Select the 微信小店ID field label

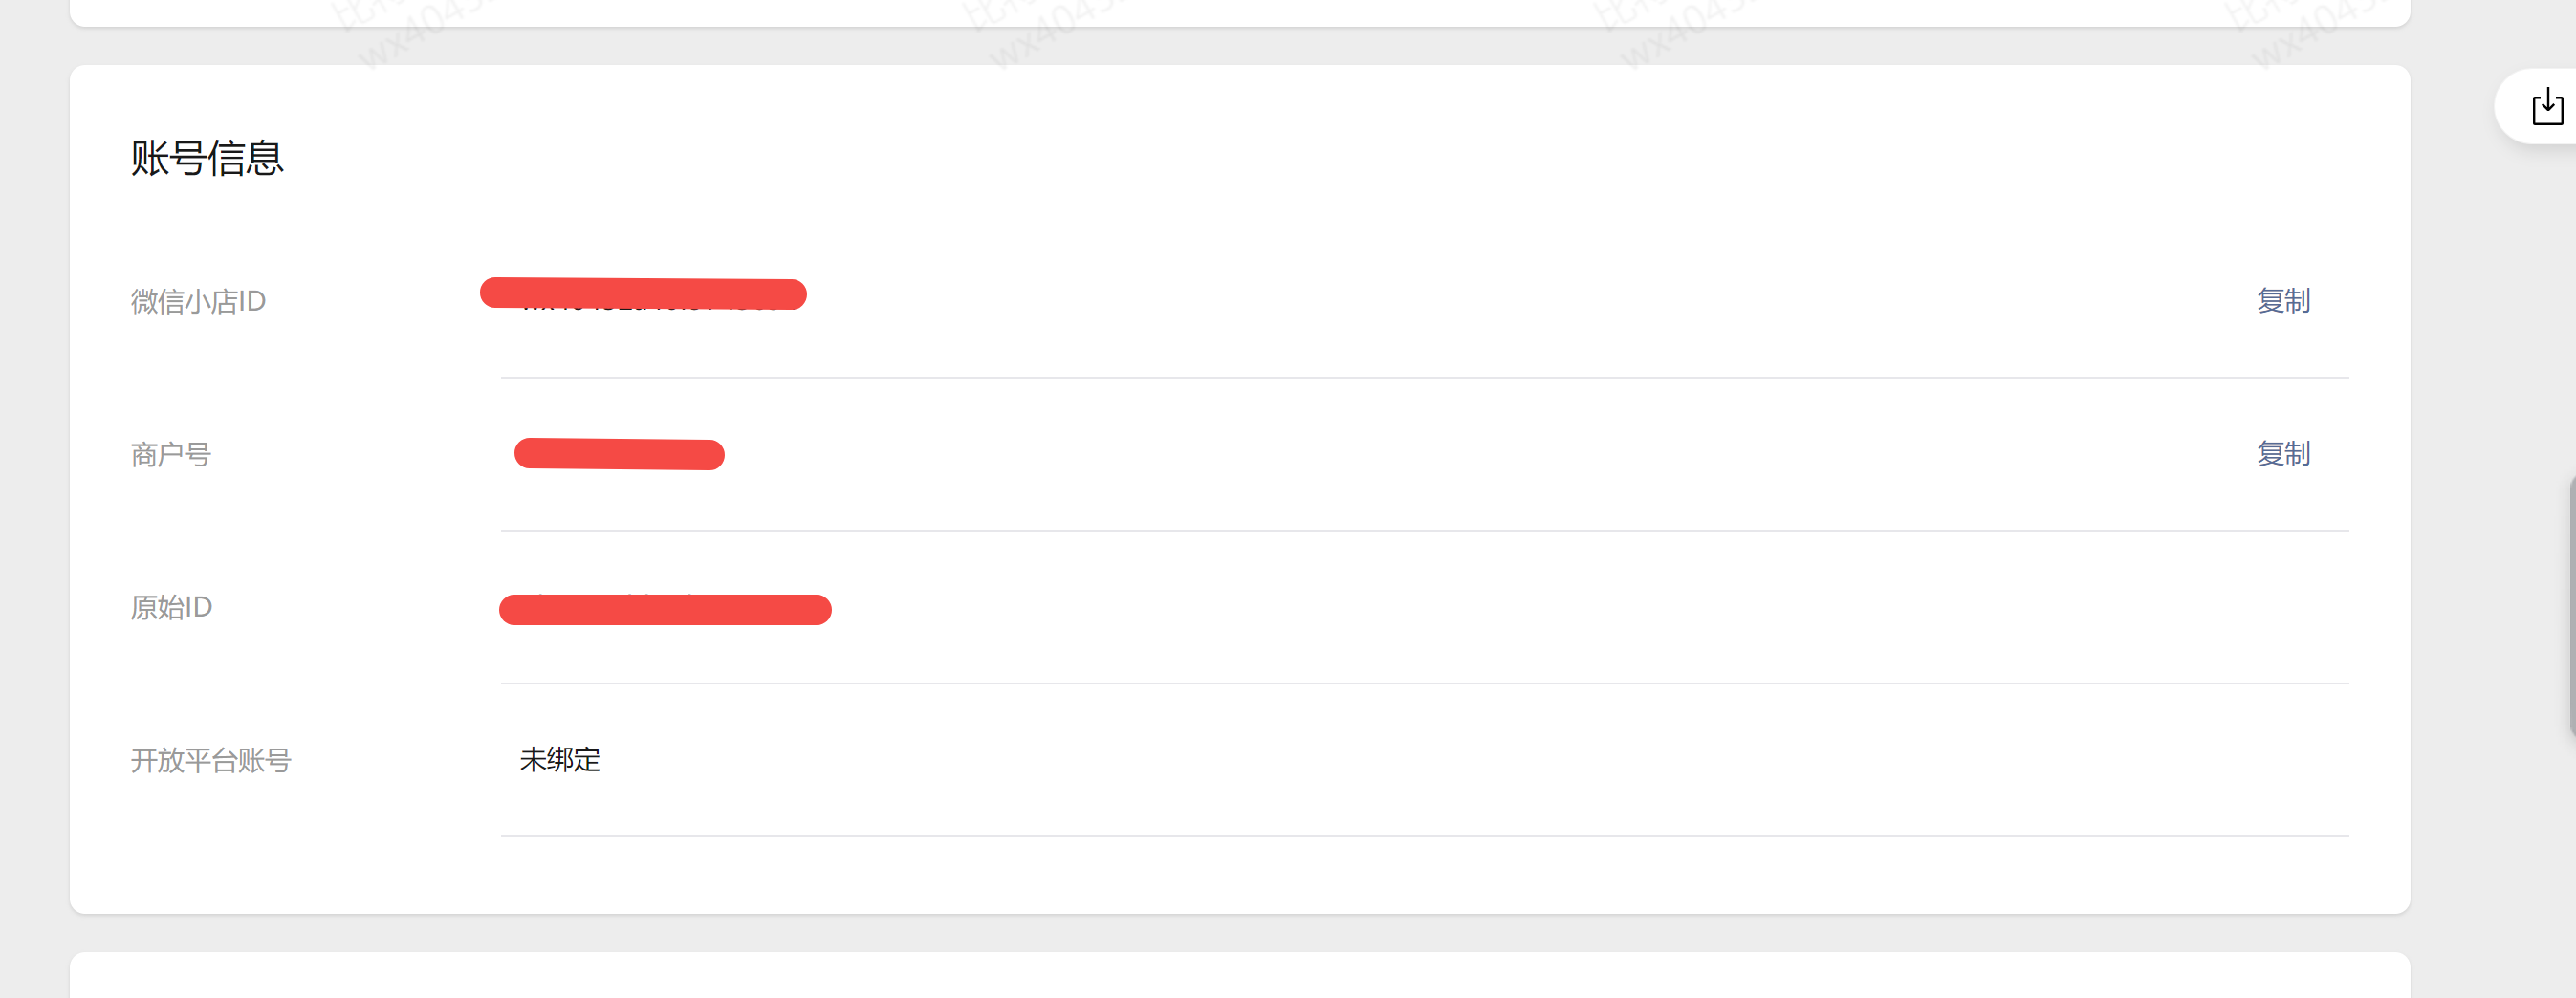pos(198,301)
